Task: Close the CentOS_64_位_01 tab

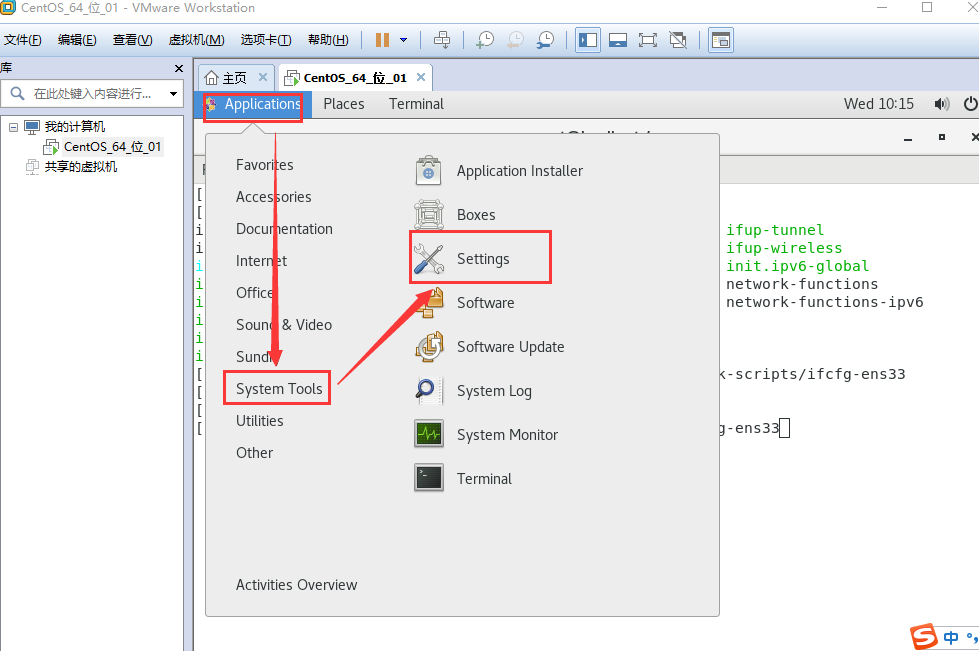Action: [x=421, y=77]
